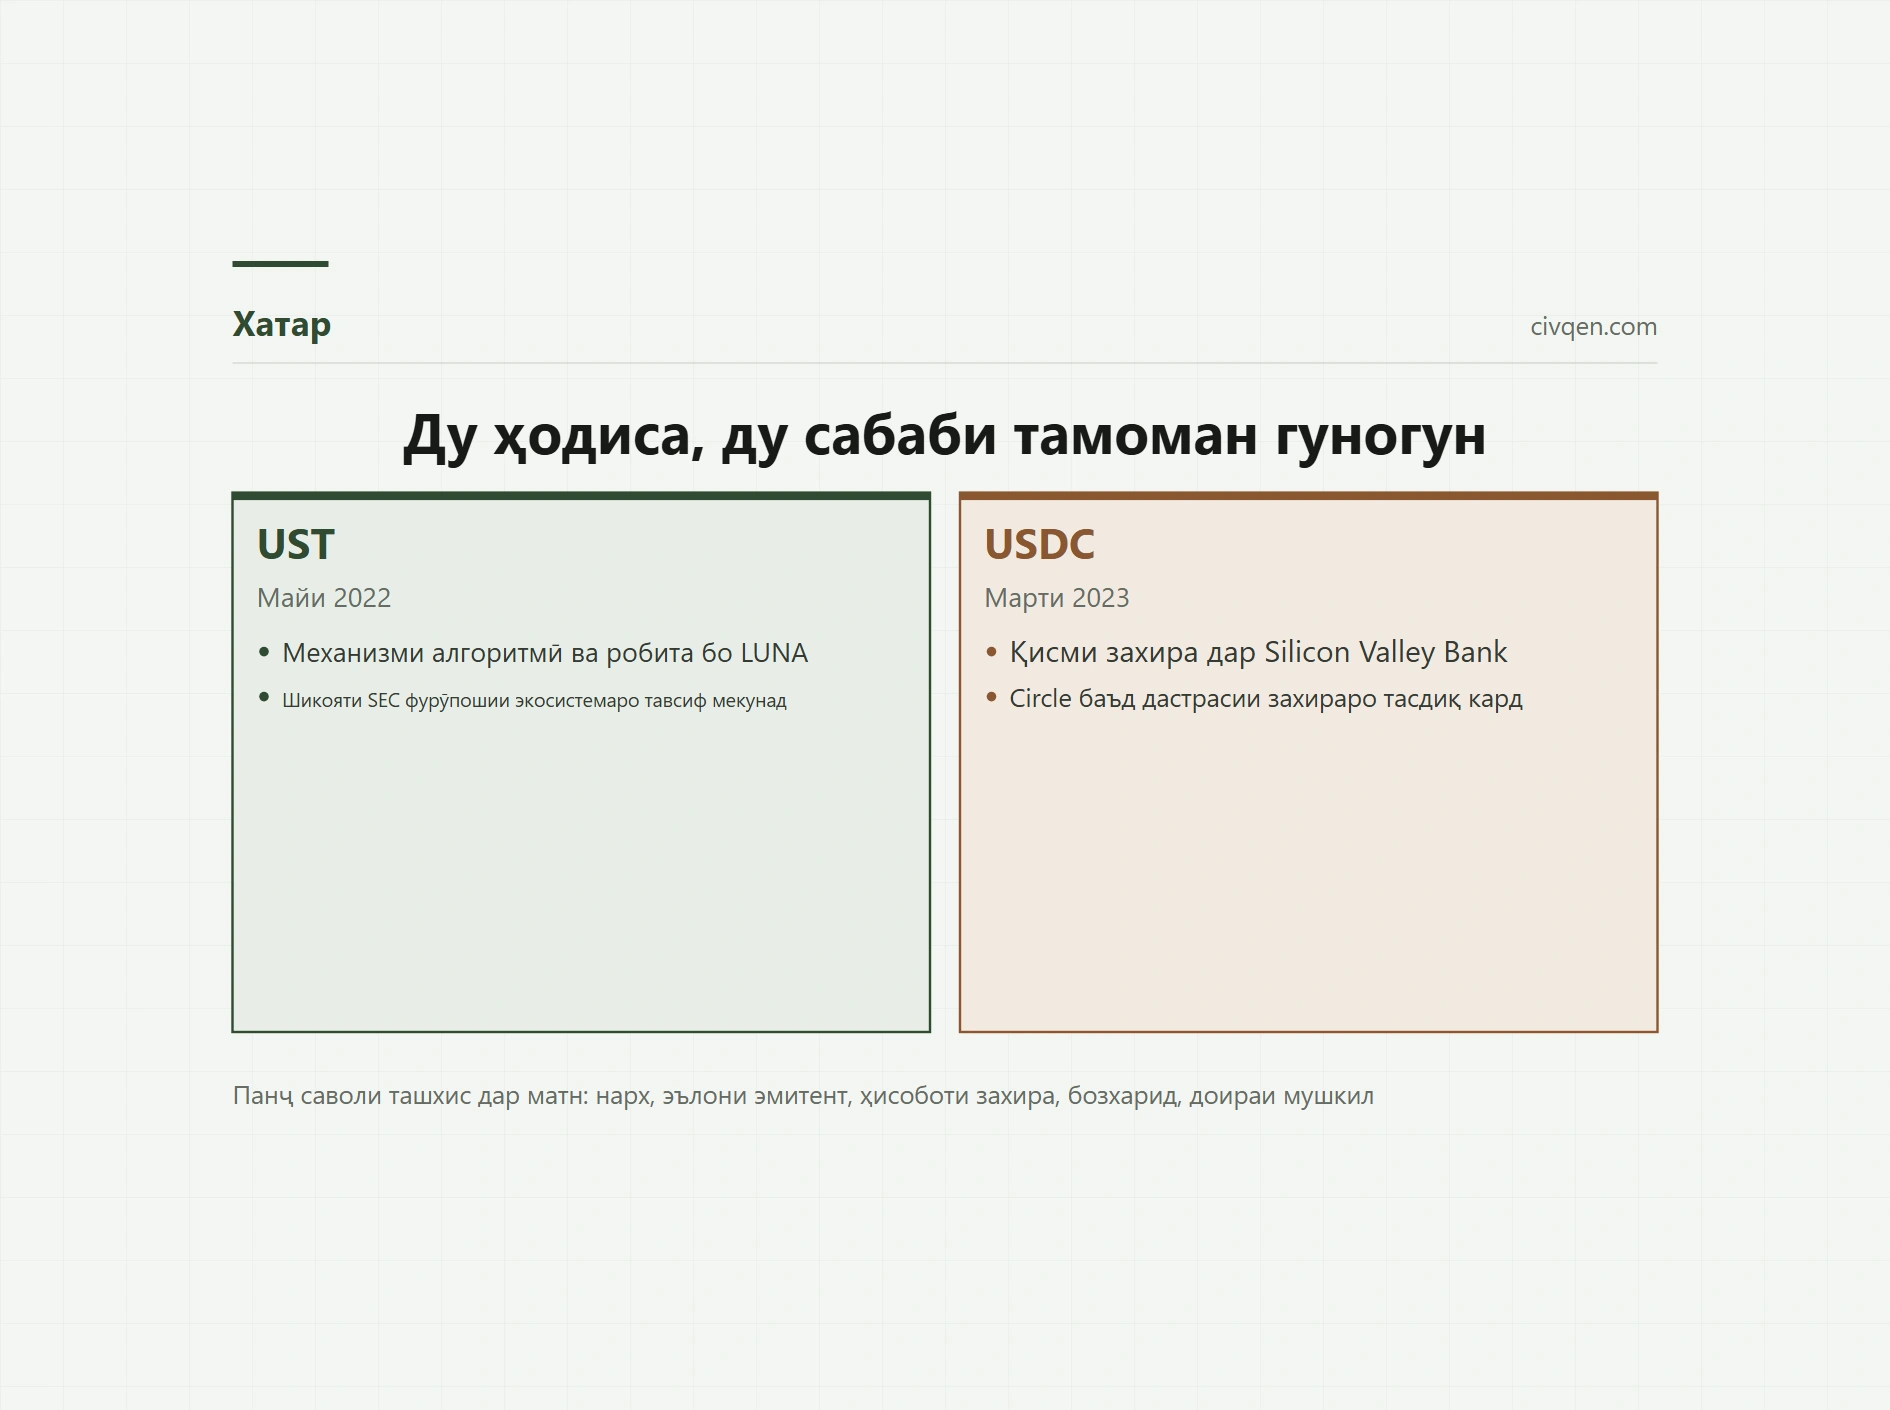Select bullet 'Шикояти SEC фурӯпошии экосистемаро тавсиф мекунад'
Image resolution: width=1890 pixels, height=1410 pixels.
pyautogui.click(x=534, y=700)
